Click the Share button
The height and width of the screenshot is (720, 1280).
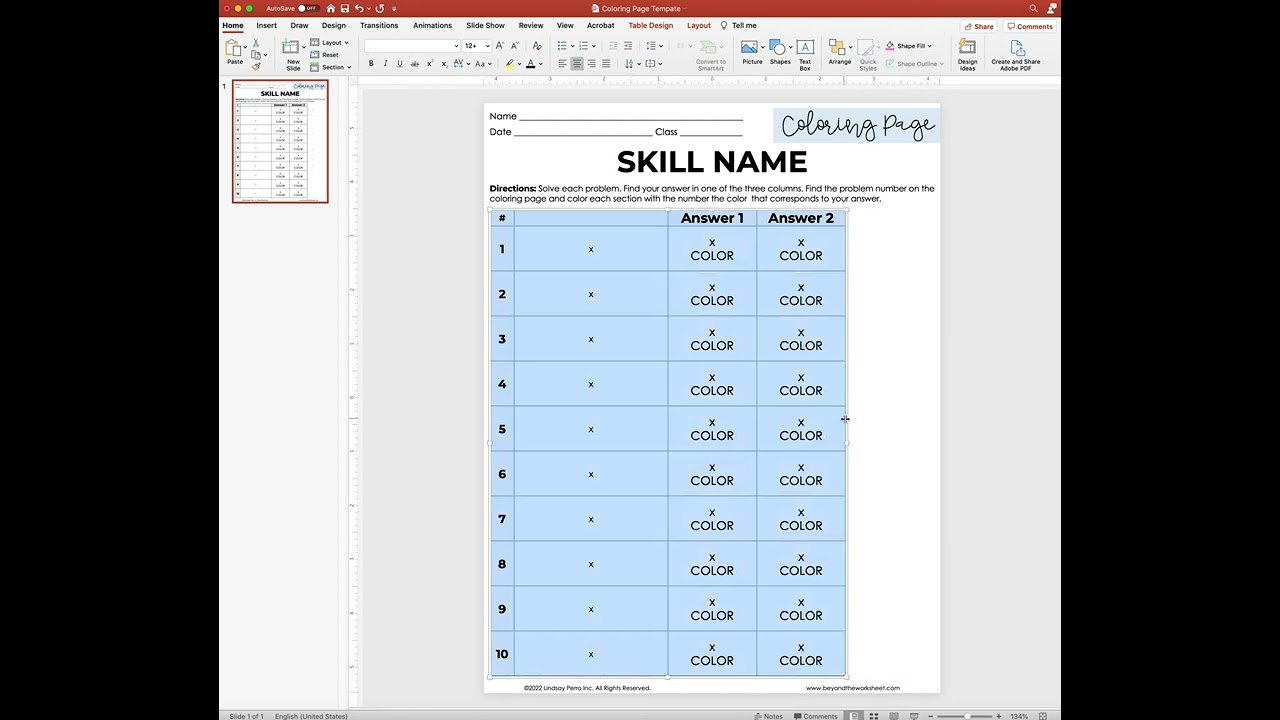tap(979, 26)
